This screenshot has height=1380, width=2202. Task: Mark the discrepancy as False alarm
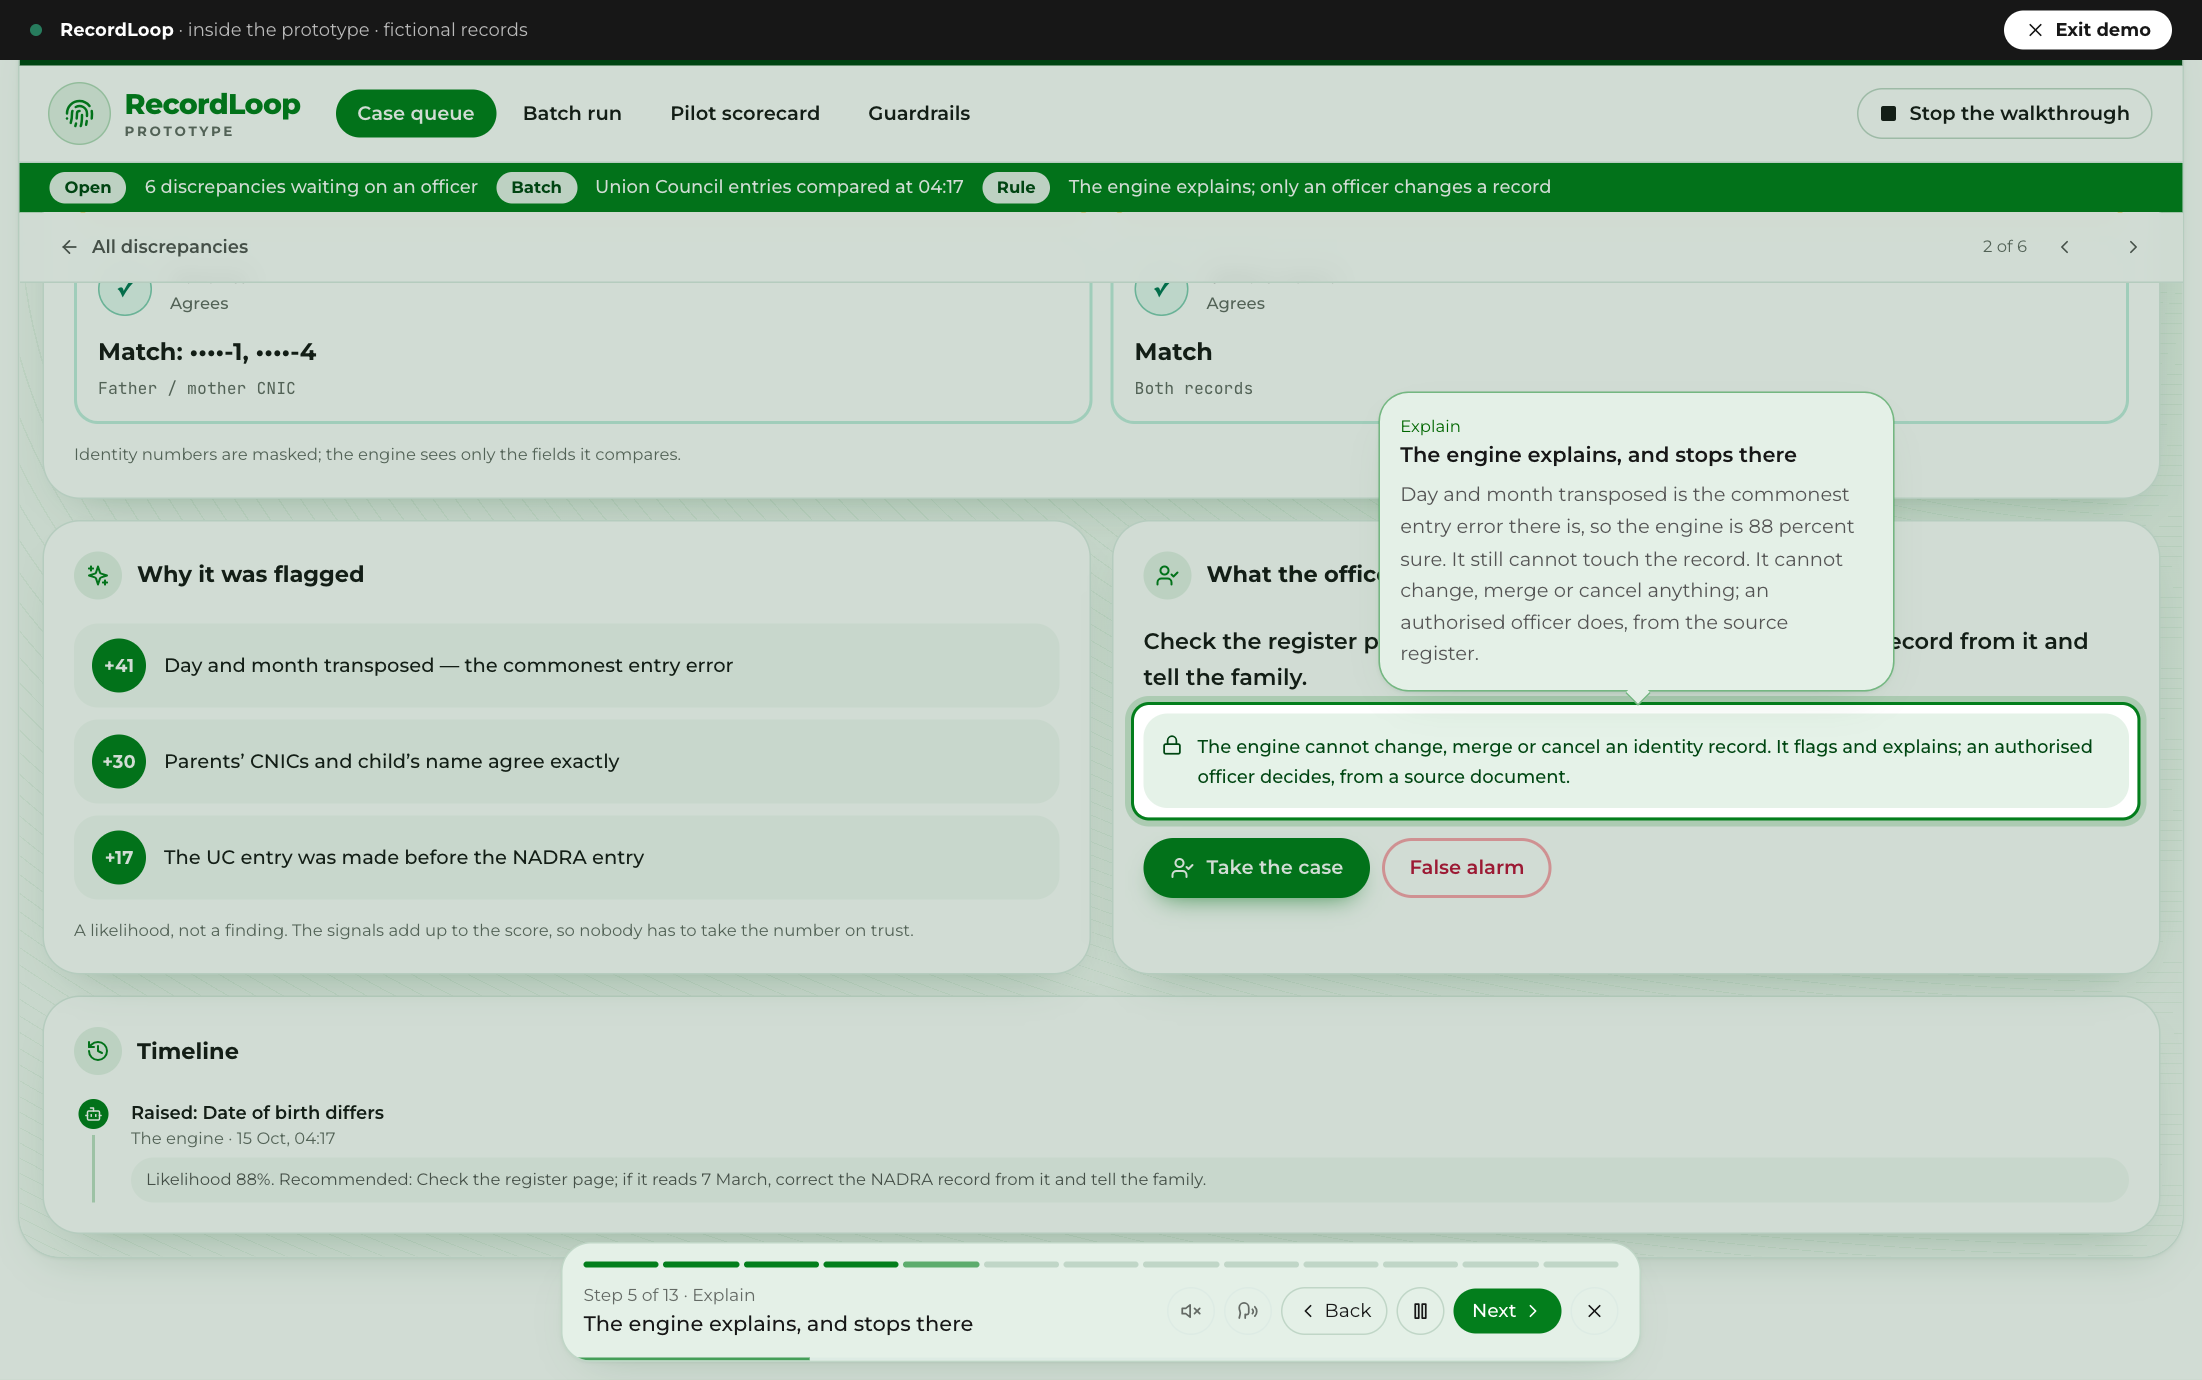(1466, 867)
